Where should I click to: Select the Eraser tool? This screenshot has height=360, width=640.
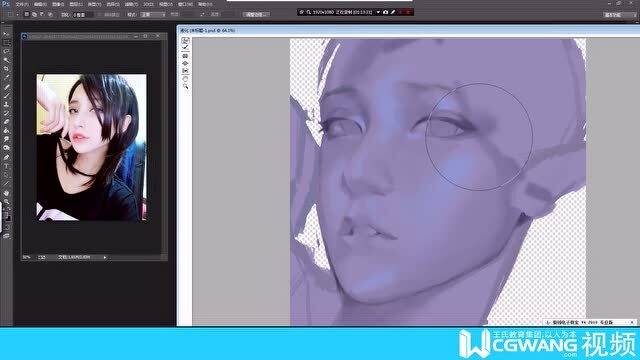click(x=6, y=122)
